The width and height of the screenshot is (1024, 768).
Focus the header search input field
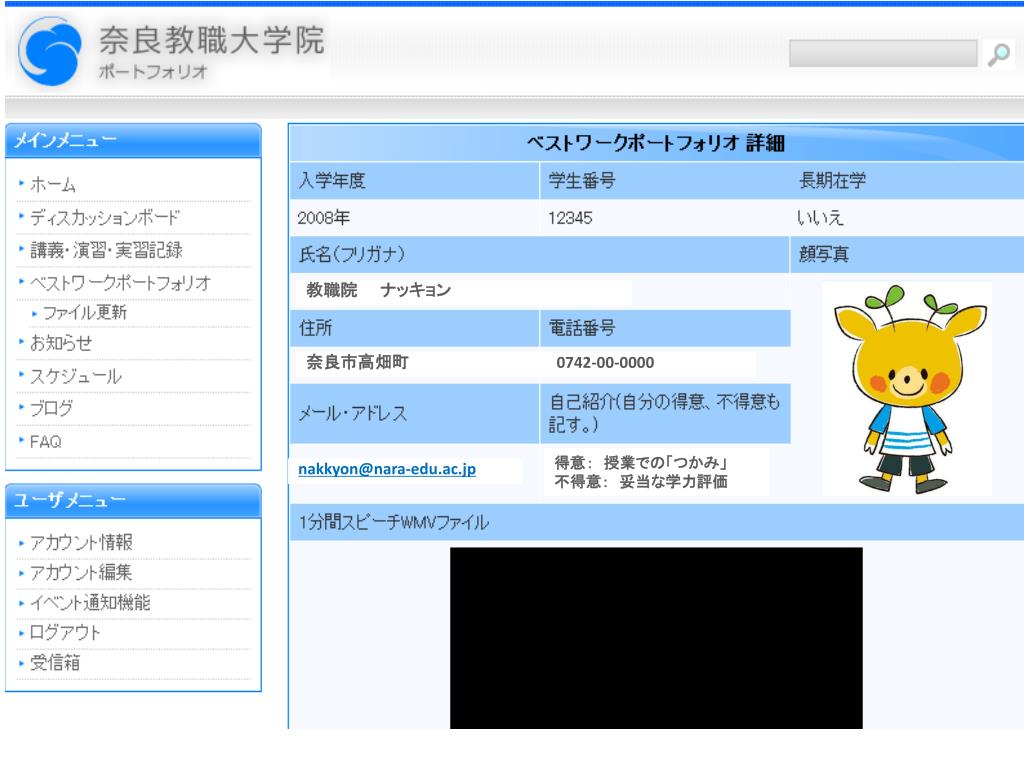883,54
